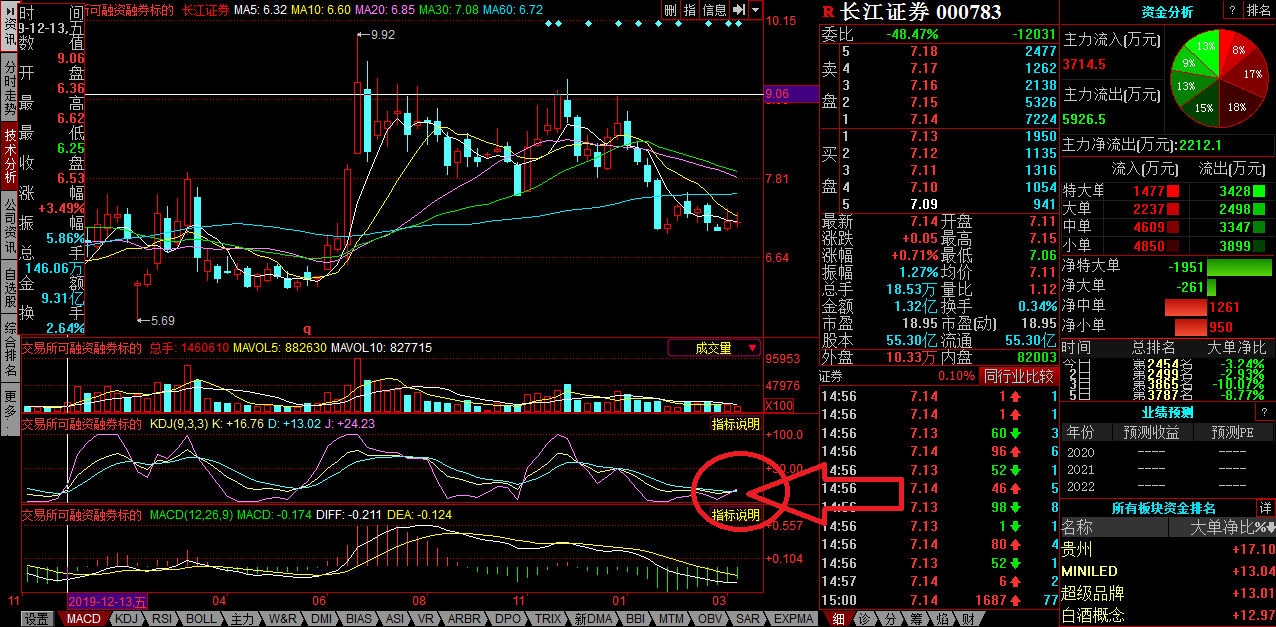This screenshot has width=1276, height=627.
Task: Switch to the EXPMA indicator tab
Action: (794, 619)
